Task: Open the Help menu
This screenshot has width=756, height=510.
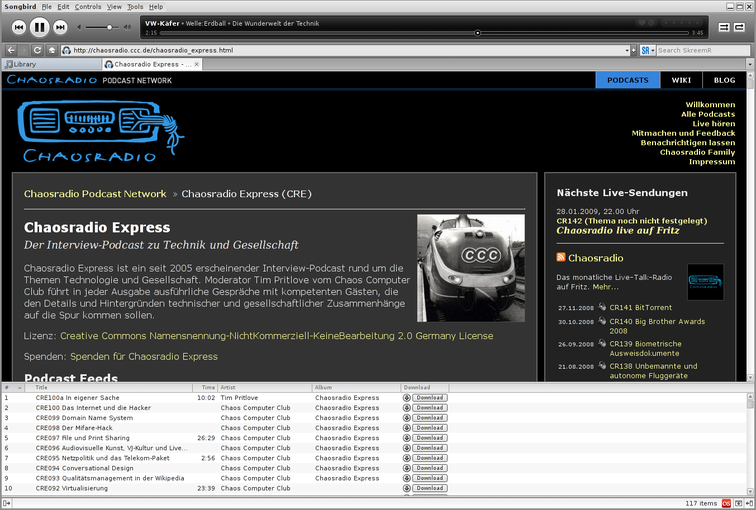Action: click(x=156, y=7)
